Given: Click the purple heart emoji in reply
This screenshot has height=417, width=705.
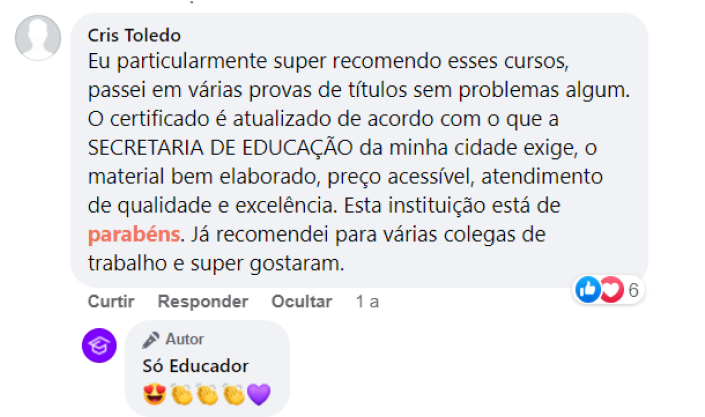Looking at the screenshot, I should pyautogui.click(x=259, y=395).
